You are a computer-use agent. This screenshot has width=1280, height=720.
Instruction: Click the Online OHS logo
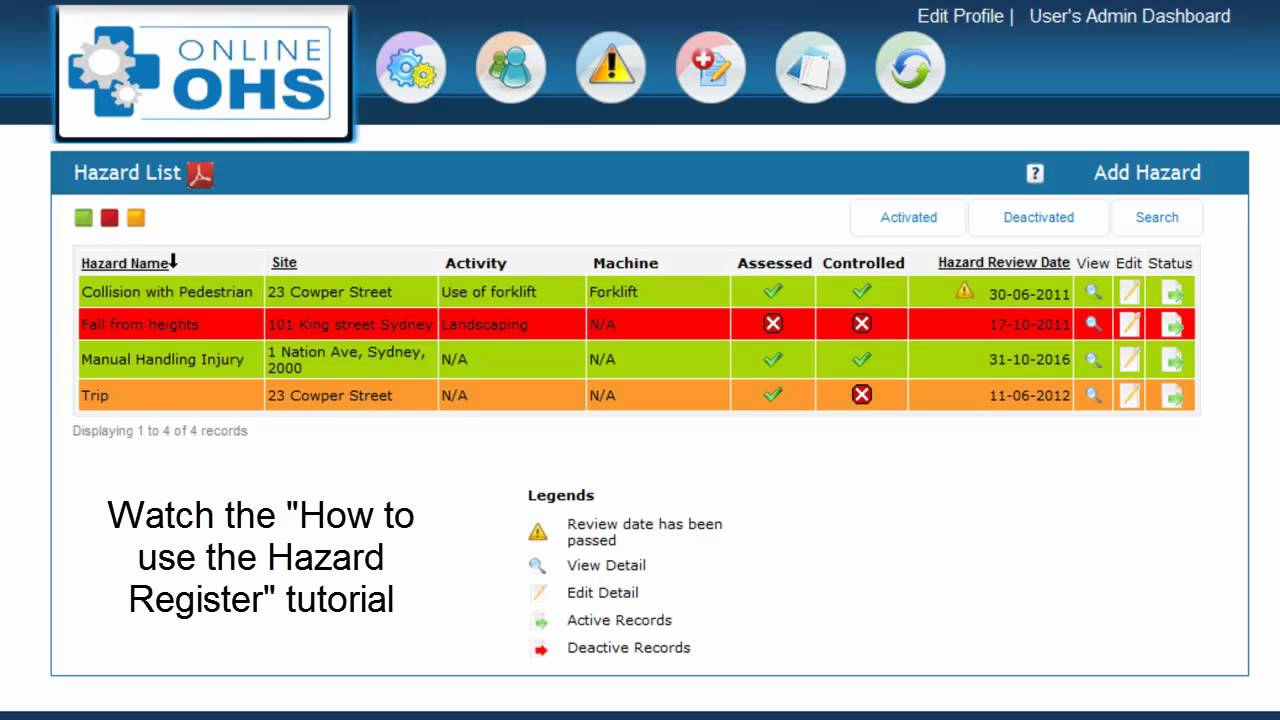pos(203,73)
